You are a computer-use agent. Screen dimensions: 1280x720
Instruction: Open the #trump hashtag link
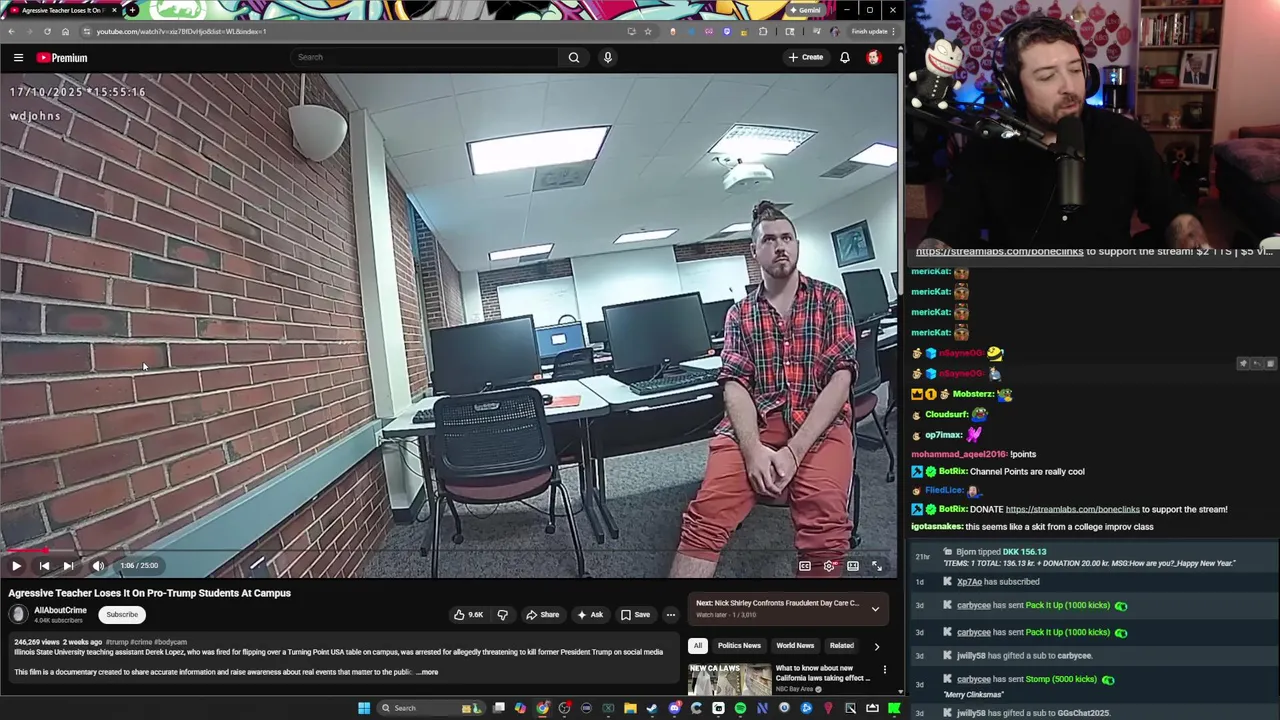click(x=117, y=642)
